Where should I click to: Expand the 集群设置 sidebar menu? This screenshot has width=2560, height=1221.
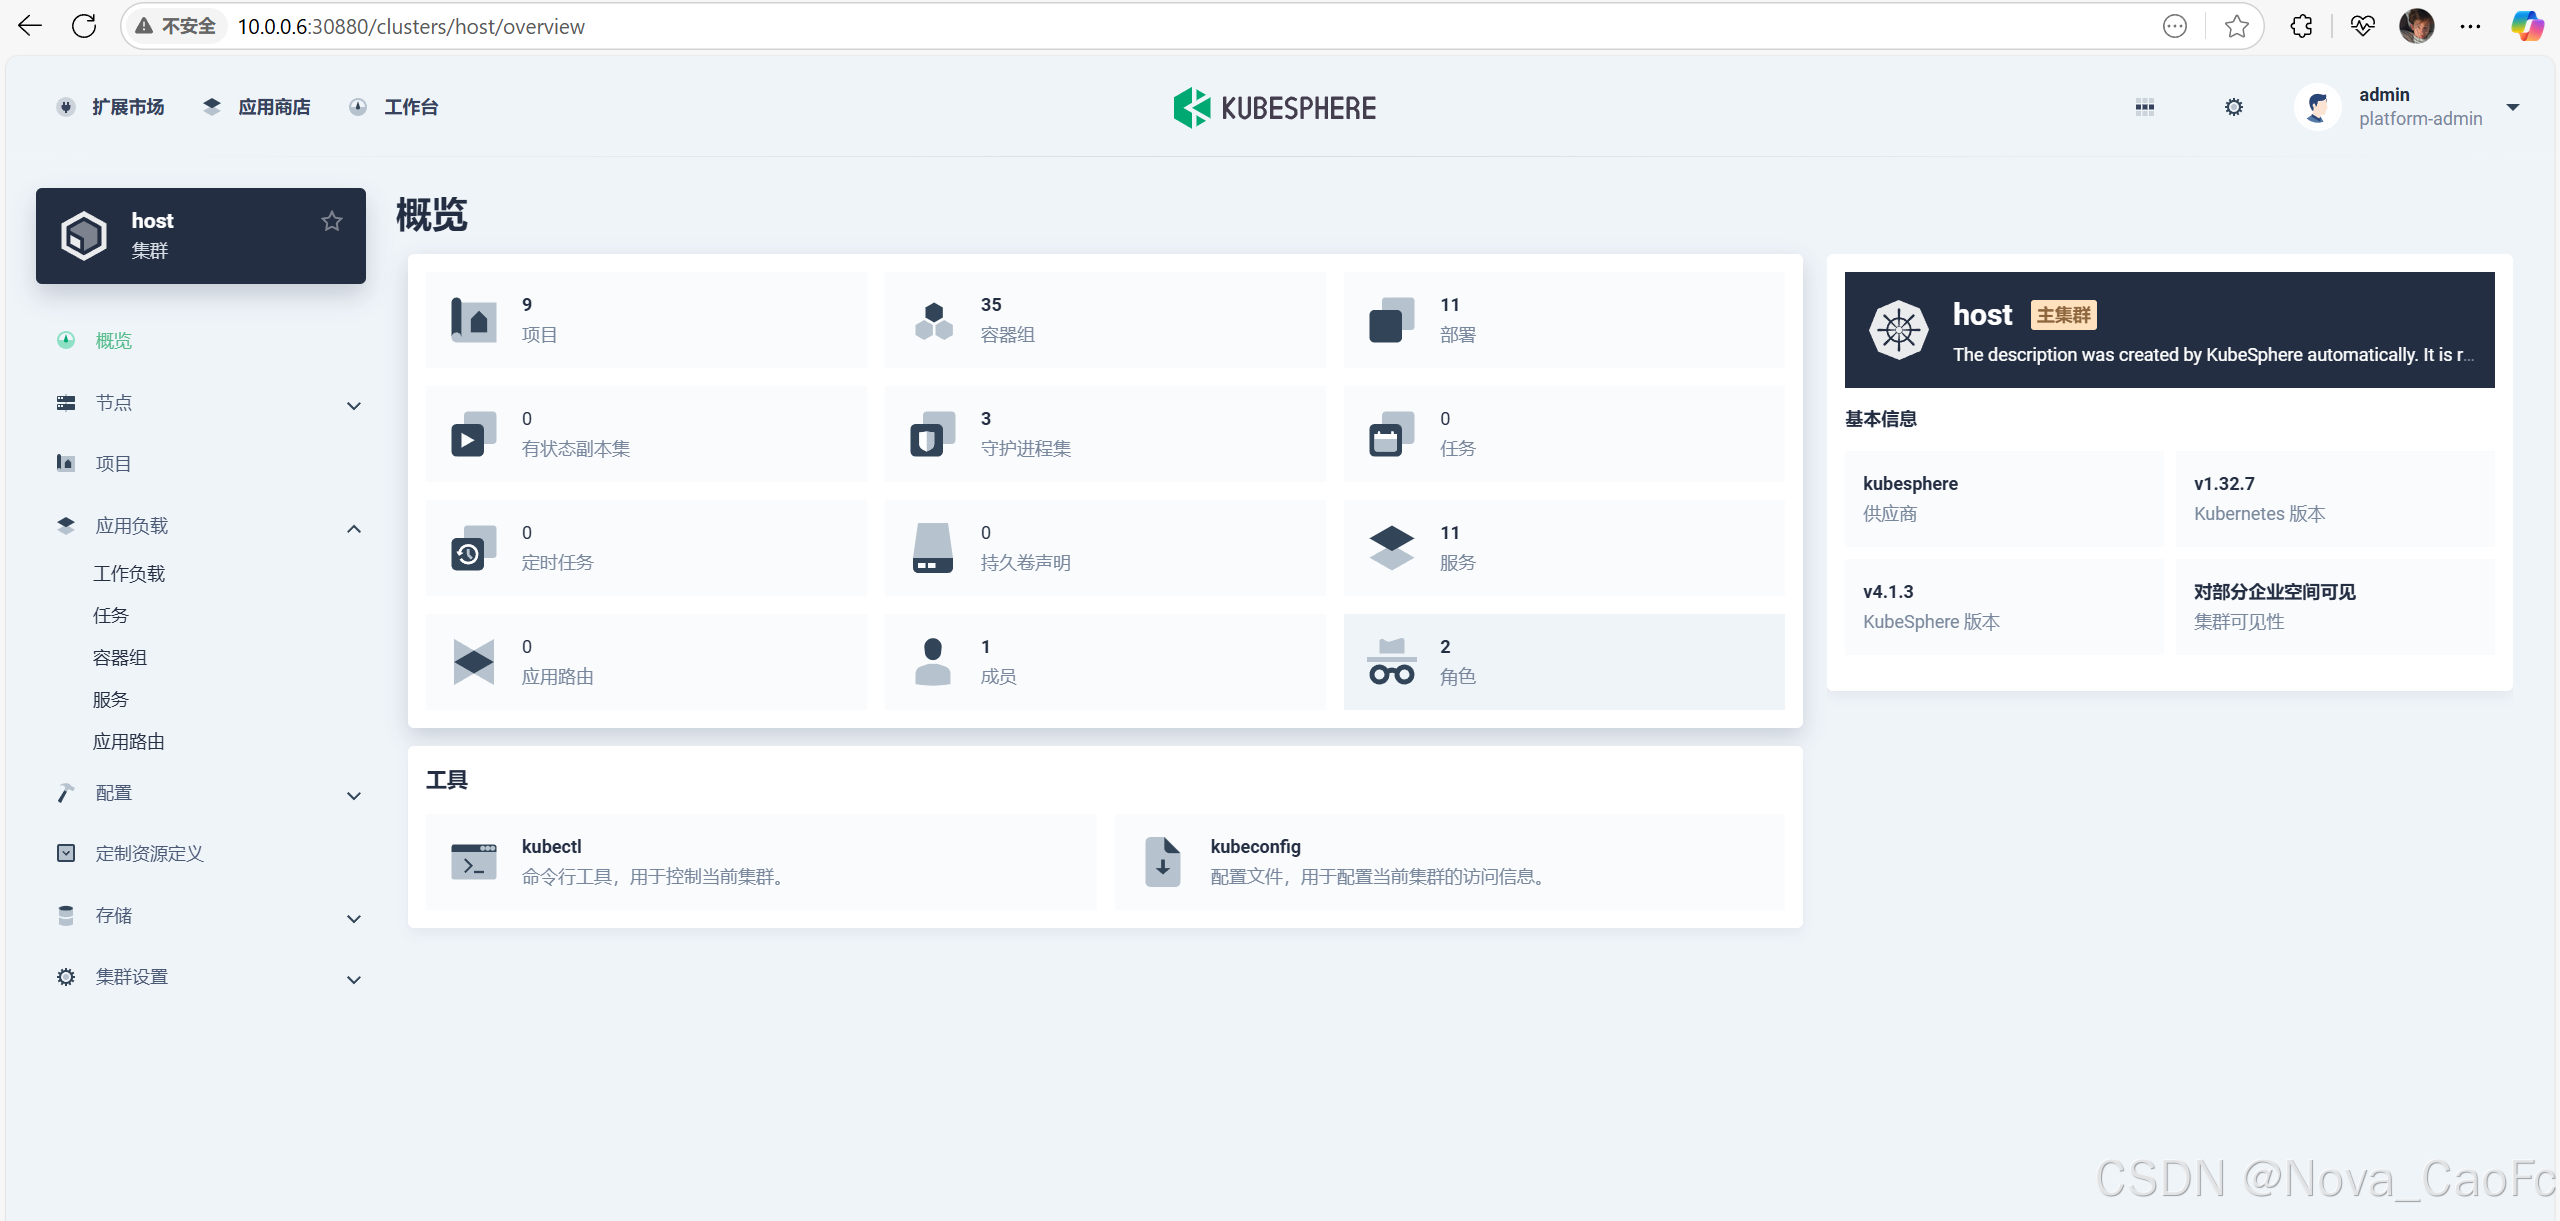pyautogui.click(x=354, y=980)
